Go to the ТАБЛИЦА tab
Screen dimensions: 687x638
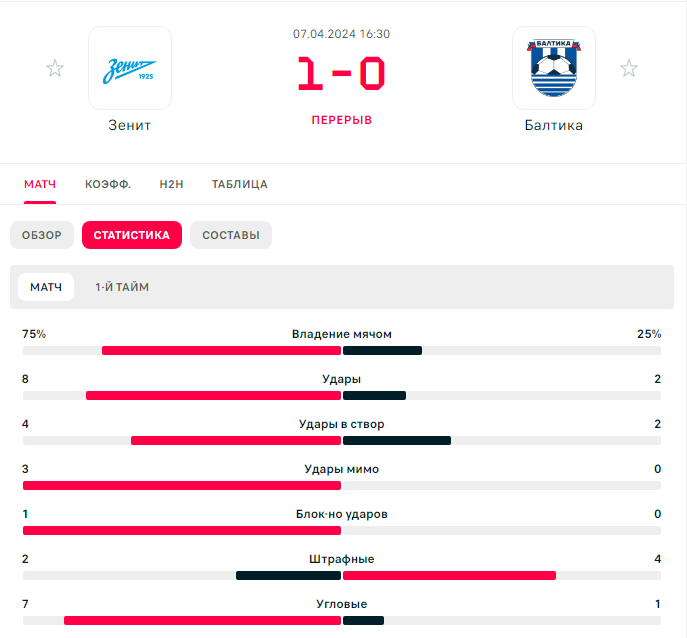pos(240,184)
